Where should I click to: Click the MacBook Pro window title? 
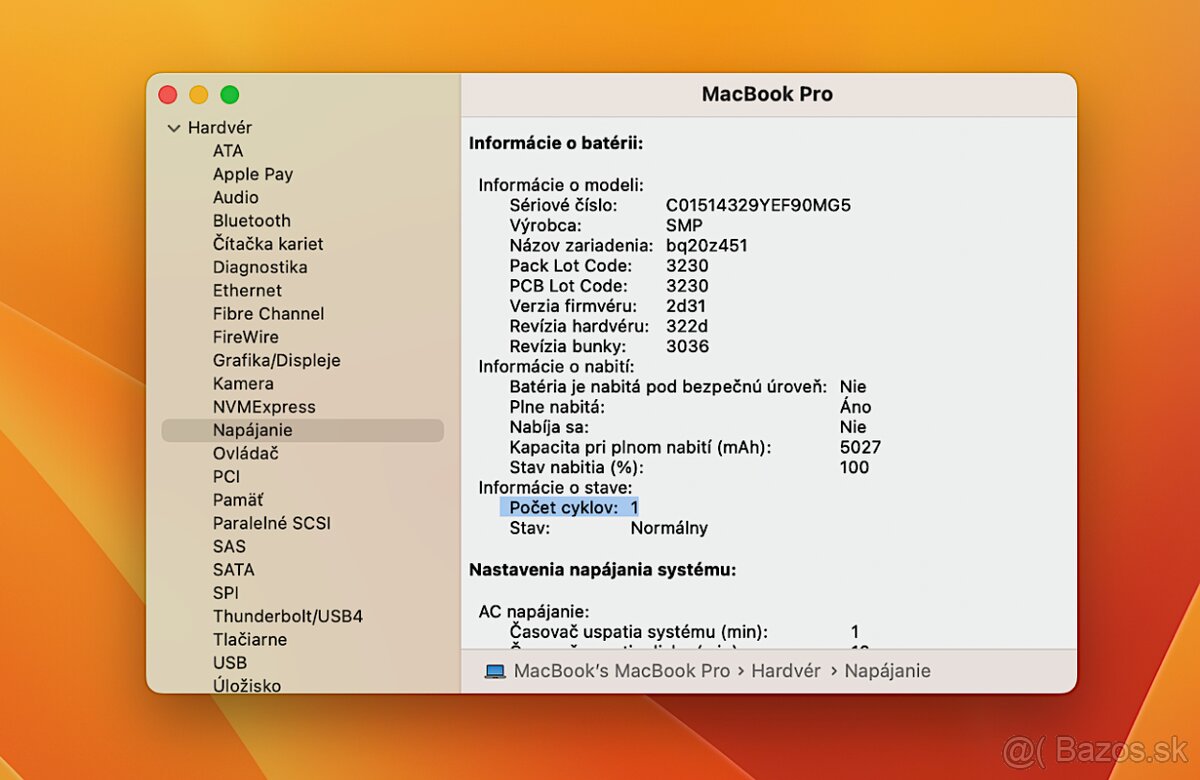point(767,94)
